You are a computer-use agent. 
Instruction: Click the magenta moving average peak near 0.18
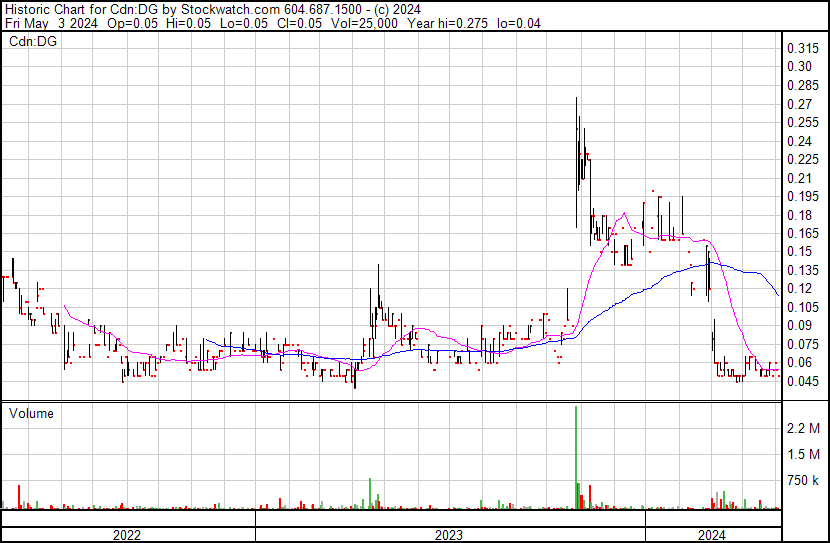point(625,213)
